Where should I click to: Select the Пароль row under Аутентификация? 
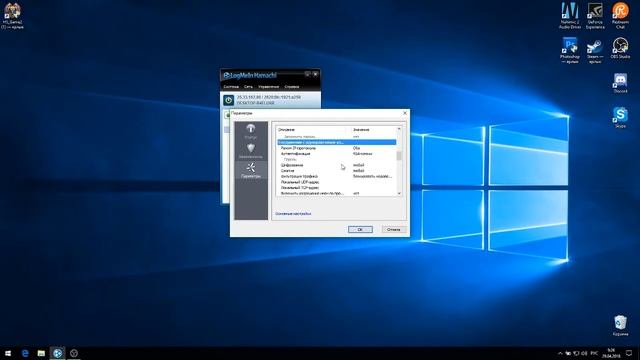[336, 159]
